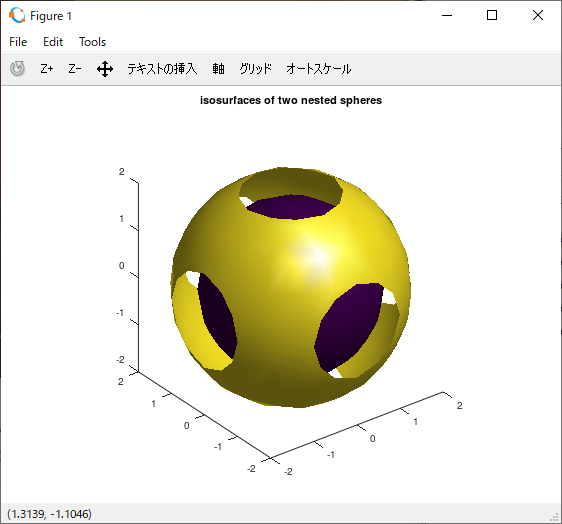Open the File menu

[18, 42]
